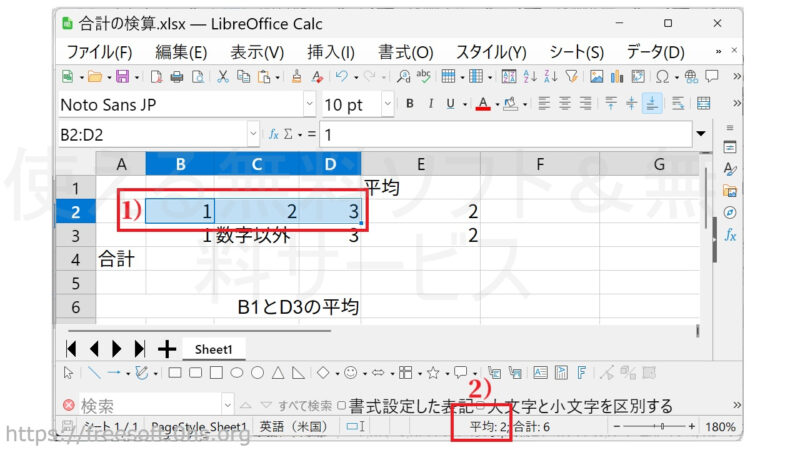Screen dimensions: 800x450
Task: Toggle Underline formatting
Action: coord(450,104)
